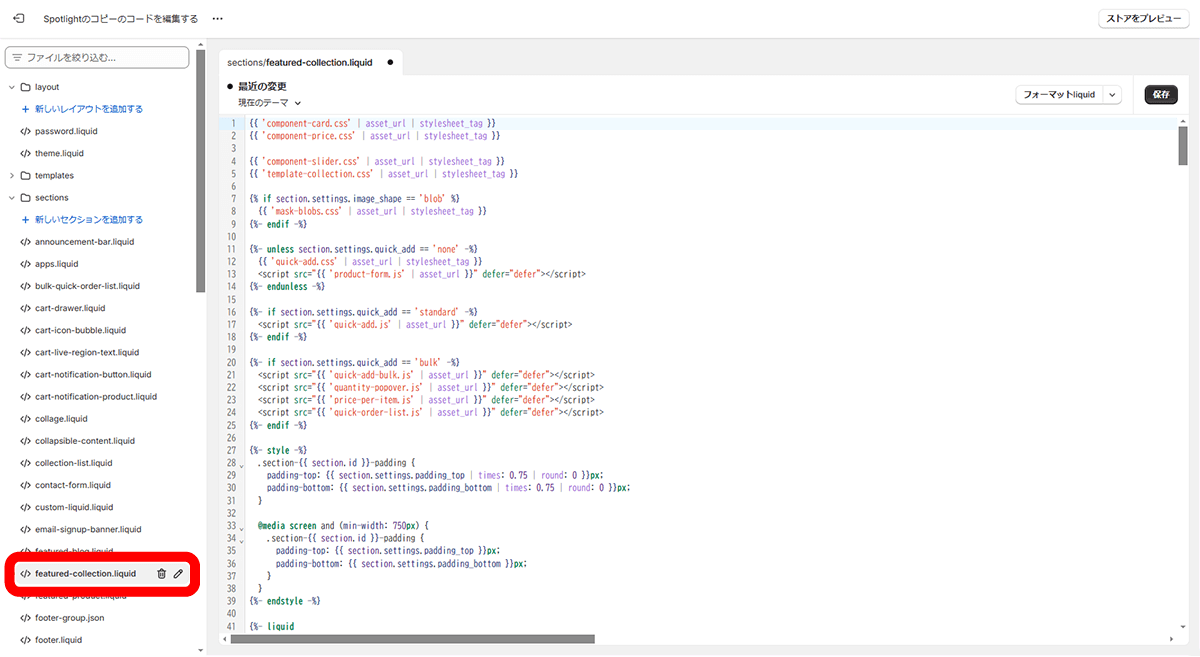The image size is (1200, 657).
Task: Fold code block at line 28
Action: click(243, 465)
